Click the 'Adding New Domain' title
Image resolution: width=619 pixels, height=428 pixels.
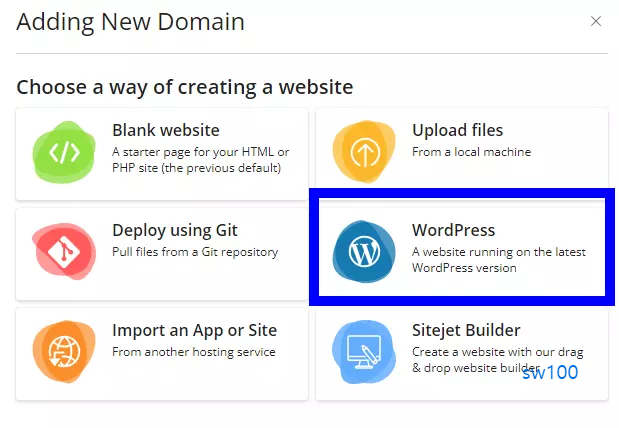[x=131, y=22]
